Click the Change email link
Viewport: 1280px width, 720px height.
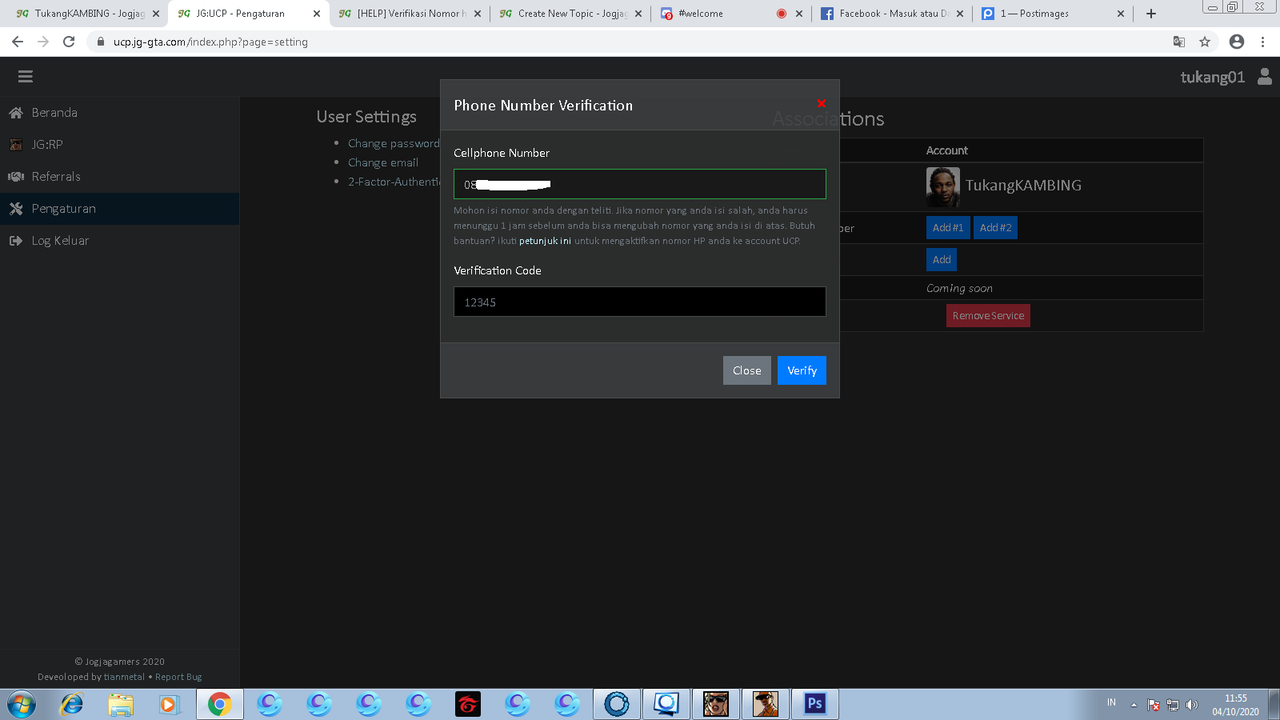click(x=383, y=162)
